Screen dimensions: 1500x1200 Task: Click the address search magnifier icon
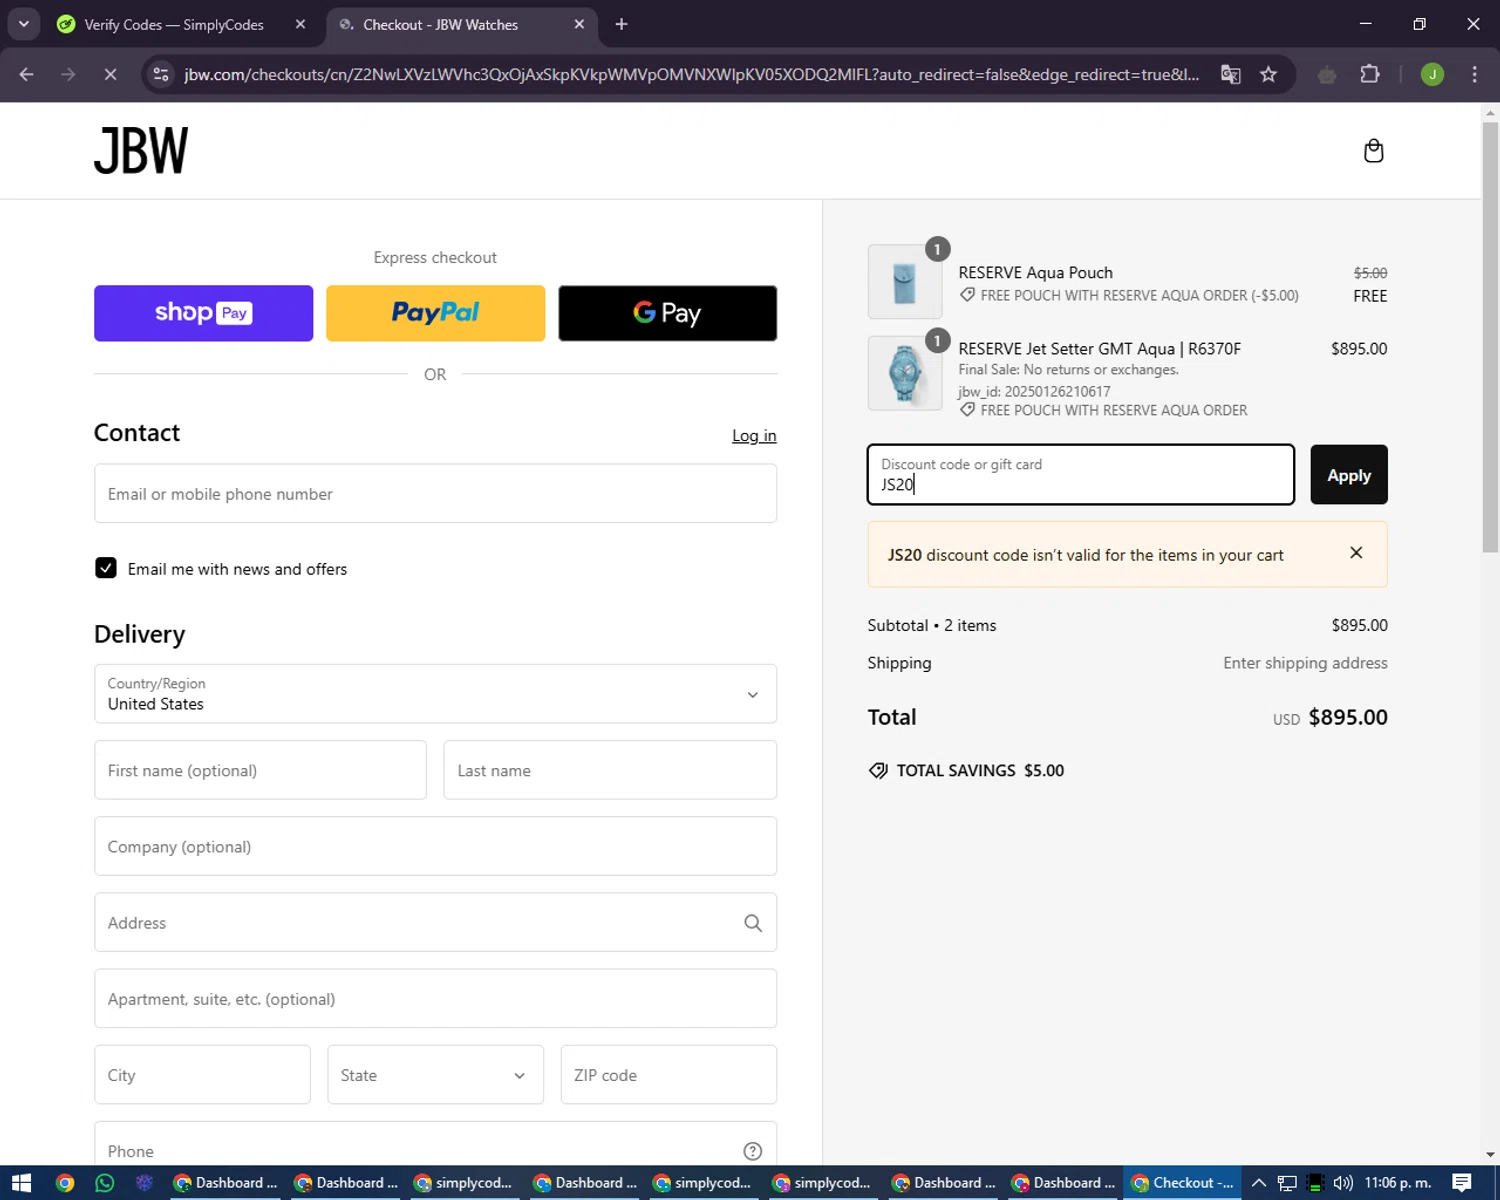[x=753, y=923]
